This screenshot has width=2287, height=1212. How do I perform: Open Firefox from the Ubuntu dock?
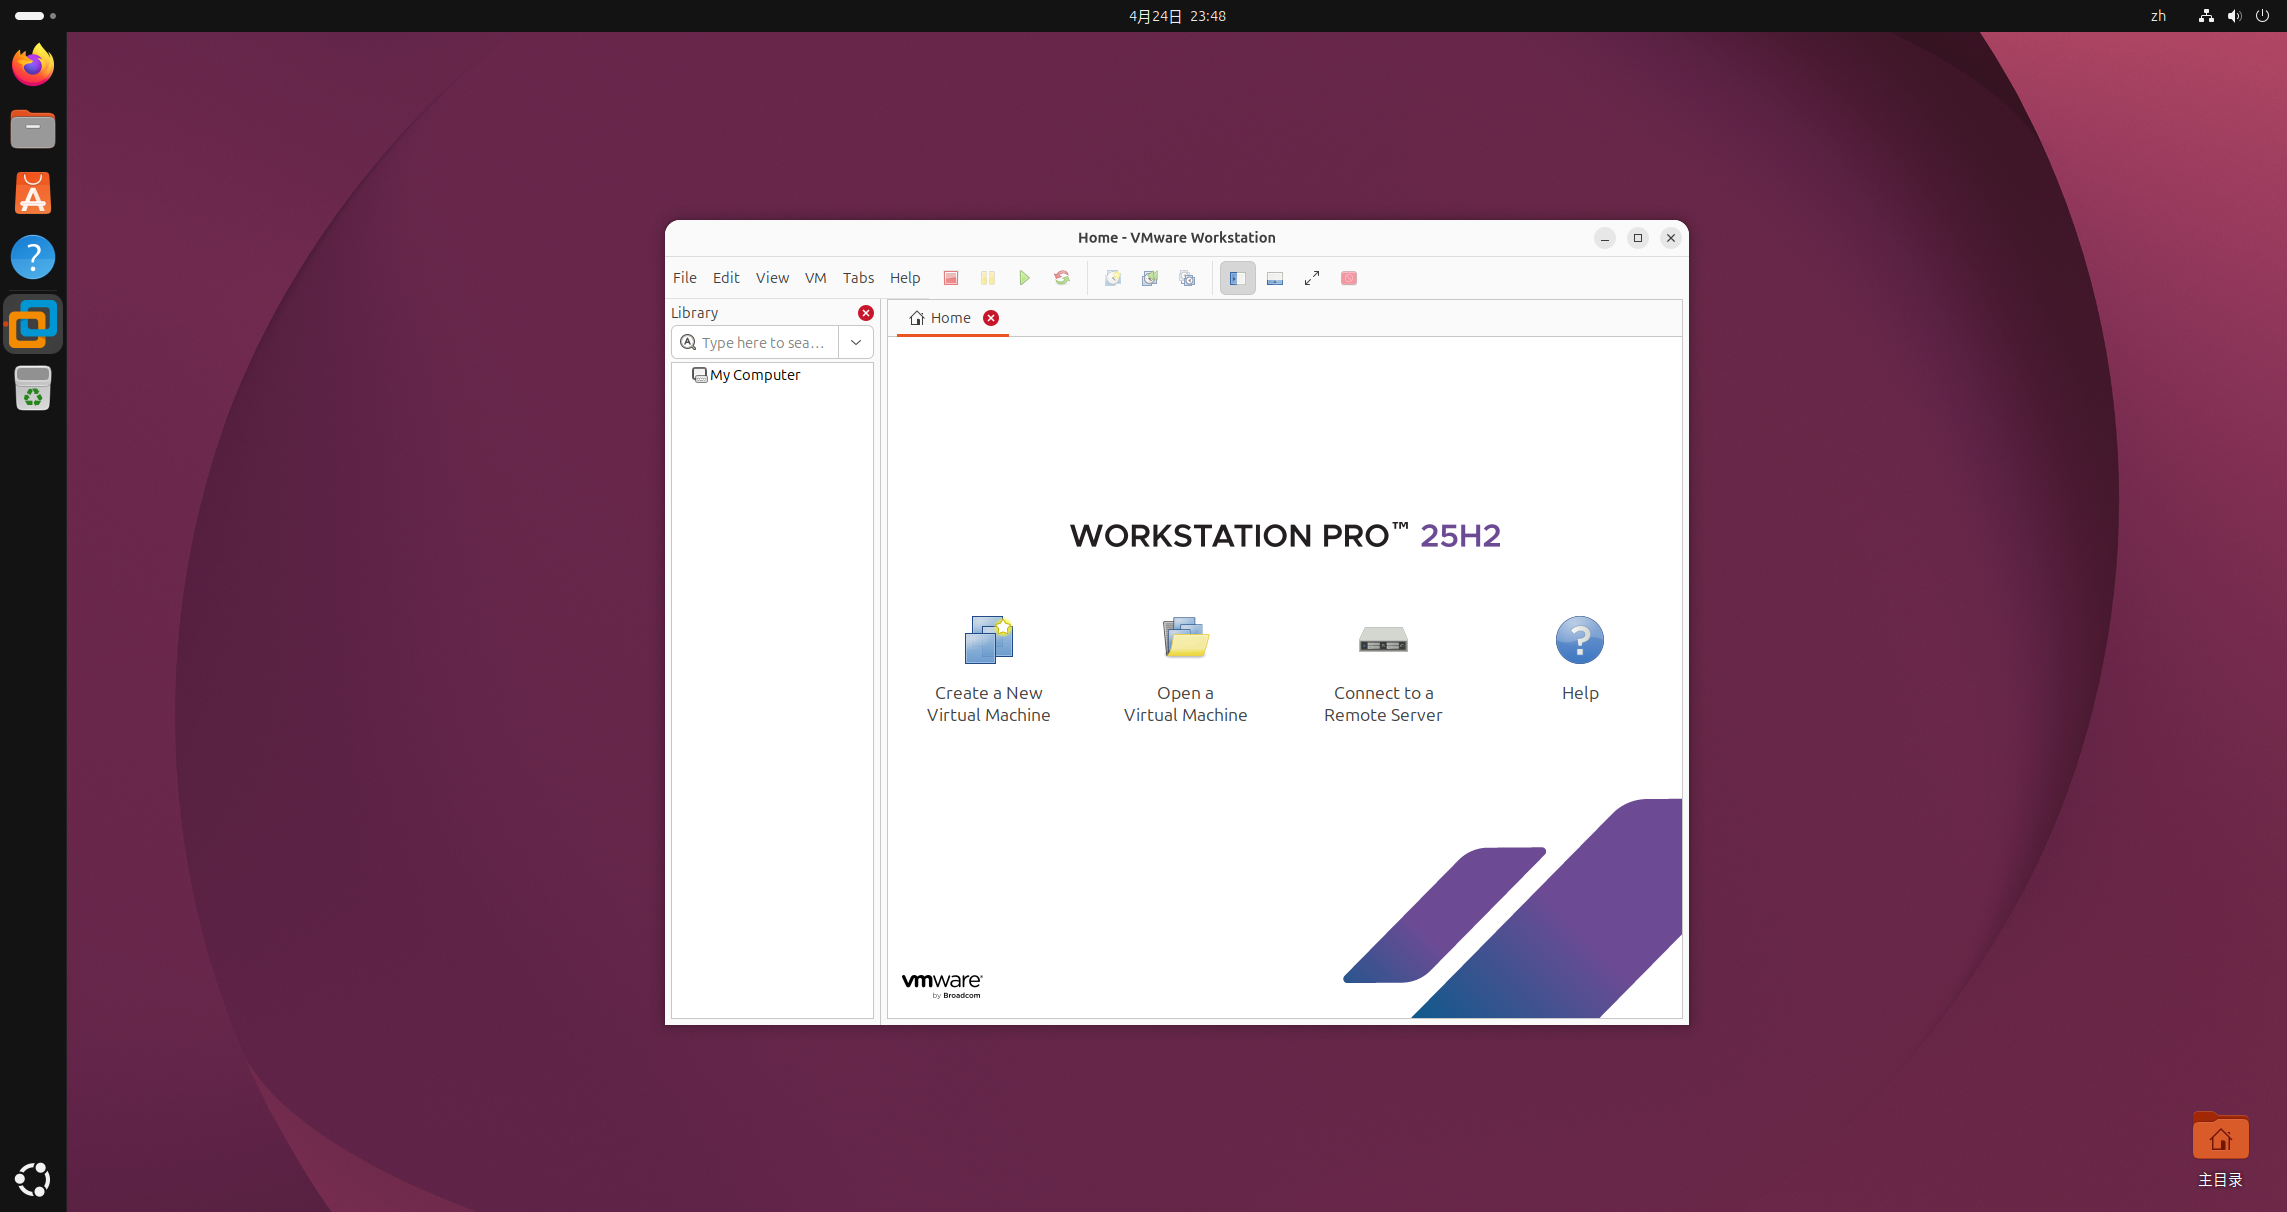click(33, 65)
